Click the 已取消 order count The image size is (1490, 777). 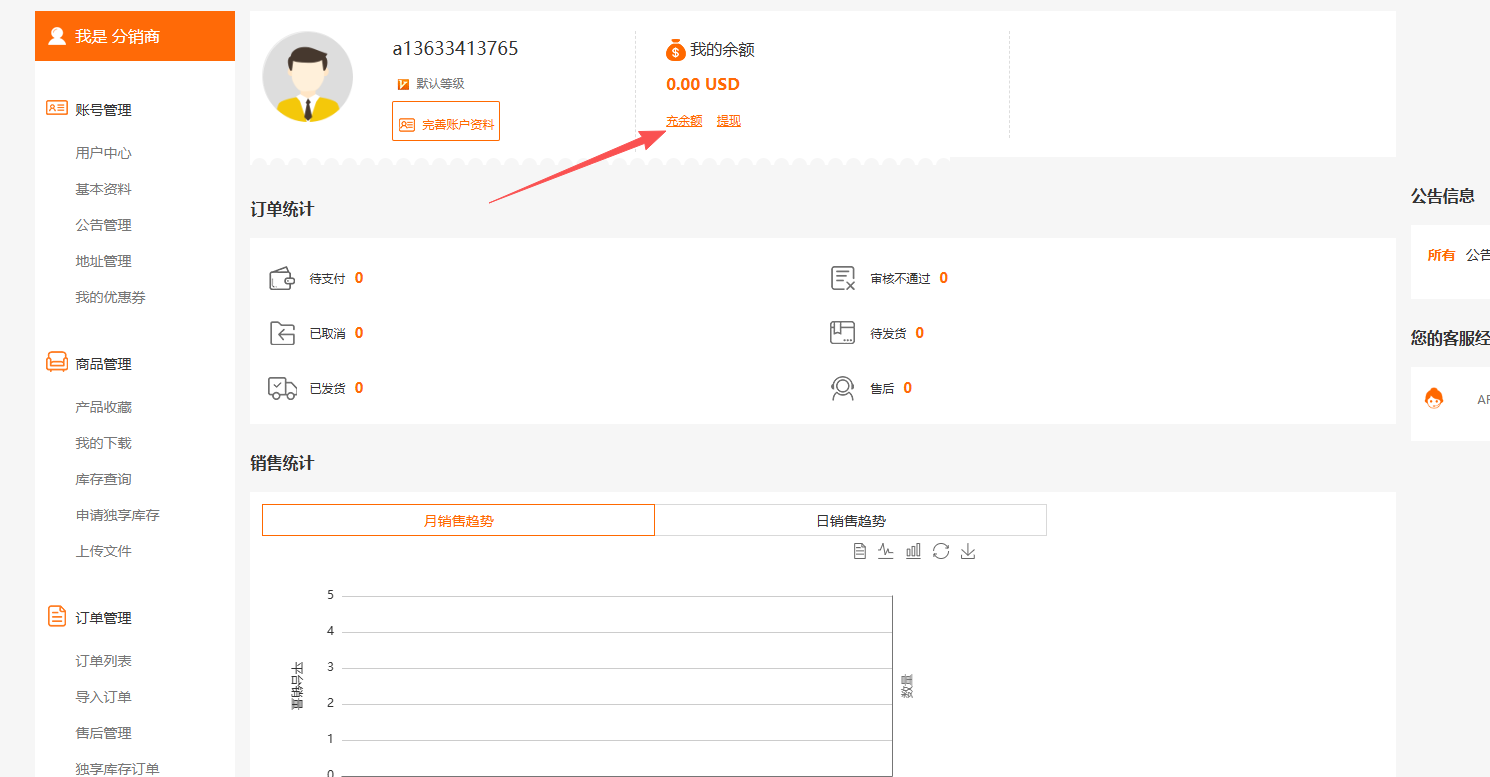tap(359, 333)
